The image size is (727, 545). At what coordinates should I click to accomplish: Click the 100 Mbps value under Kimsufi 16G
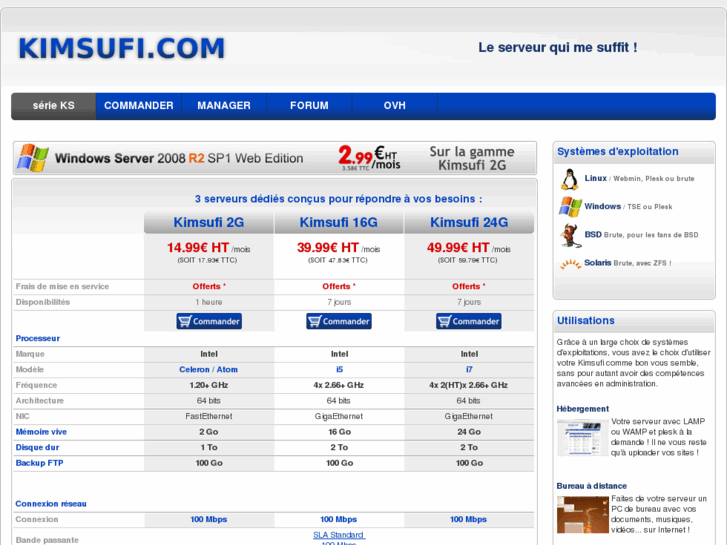[338, 519]
